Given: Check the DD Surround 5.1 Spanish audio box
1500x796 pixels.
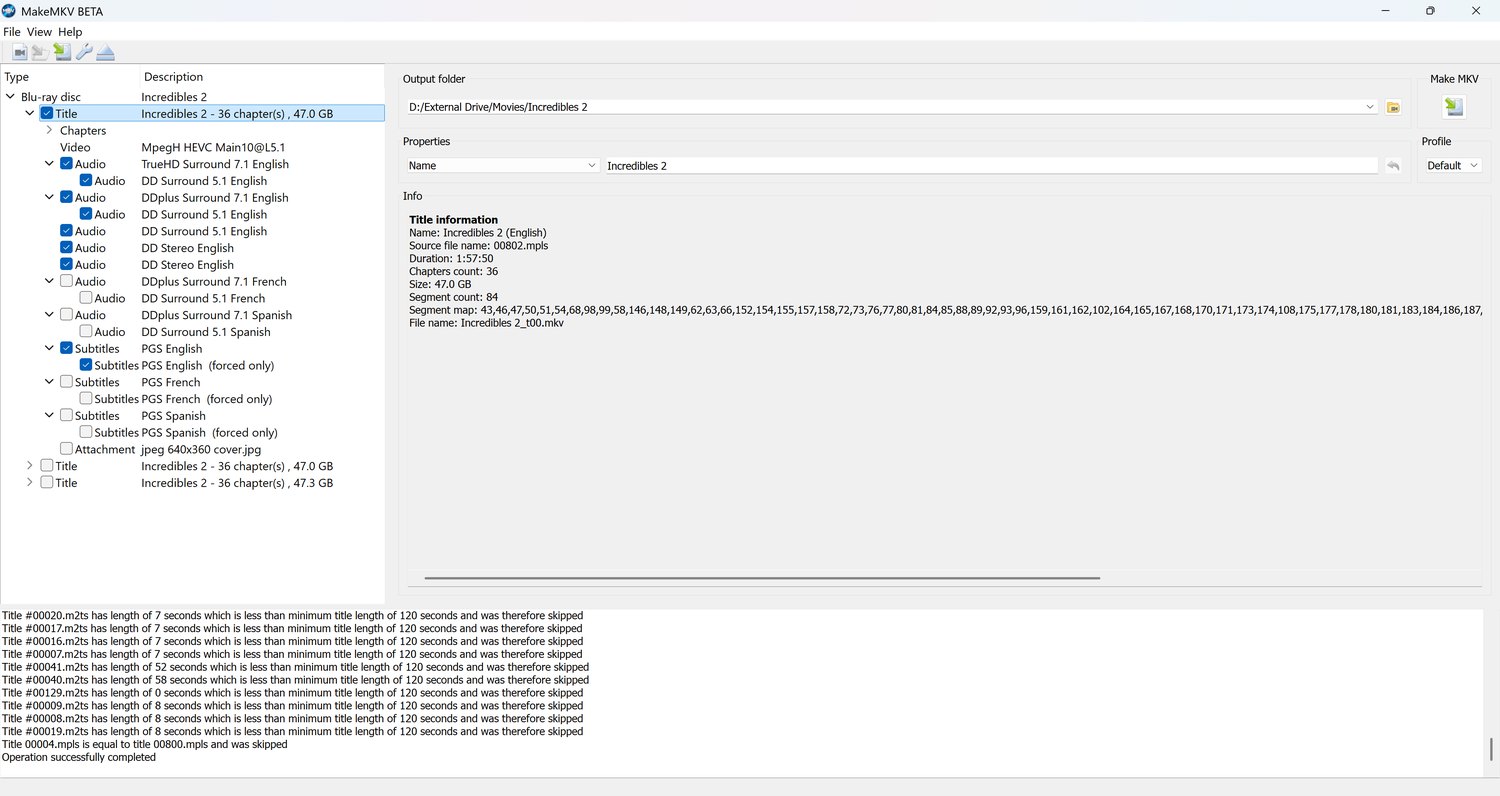Looking at the screenshot, I should 86,332.
